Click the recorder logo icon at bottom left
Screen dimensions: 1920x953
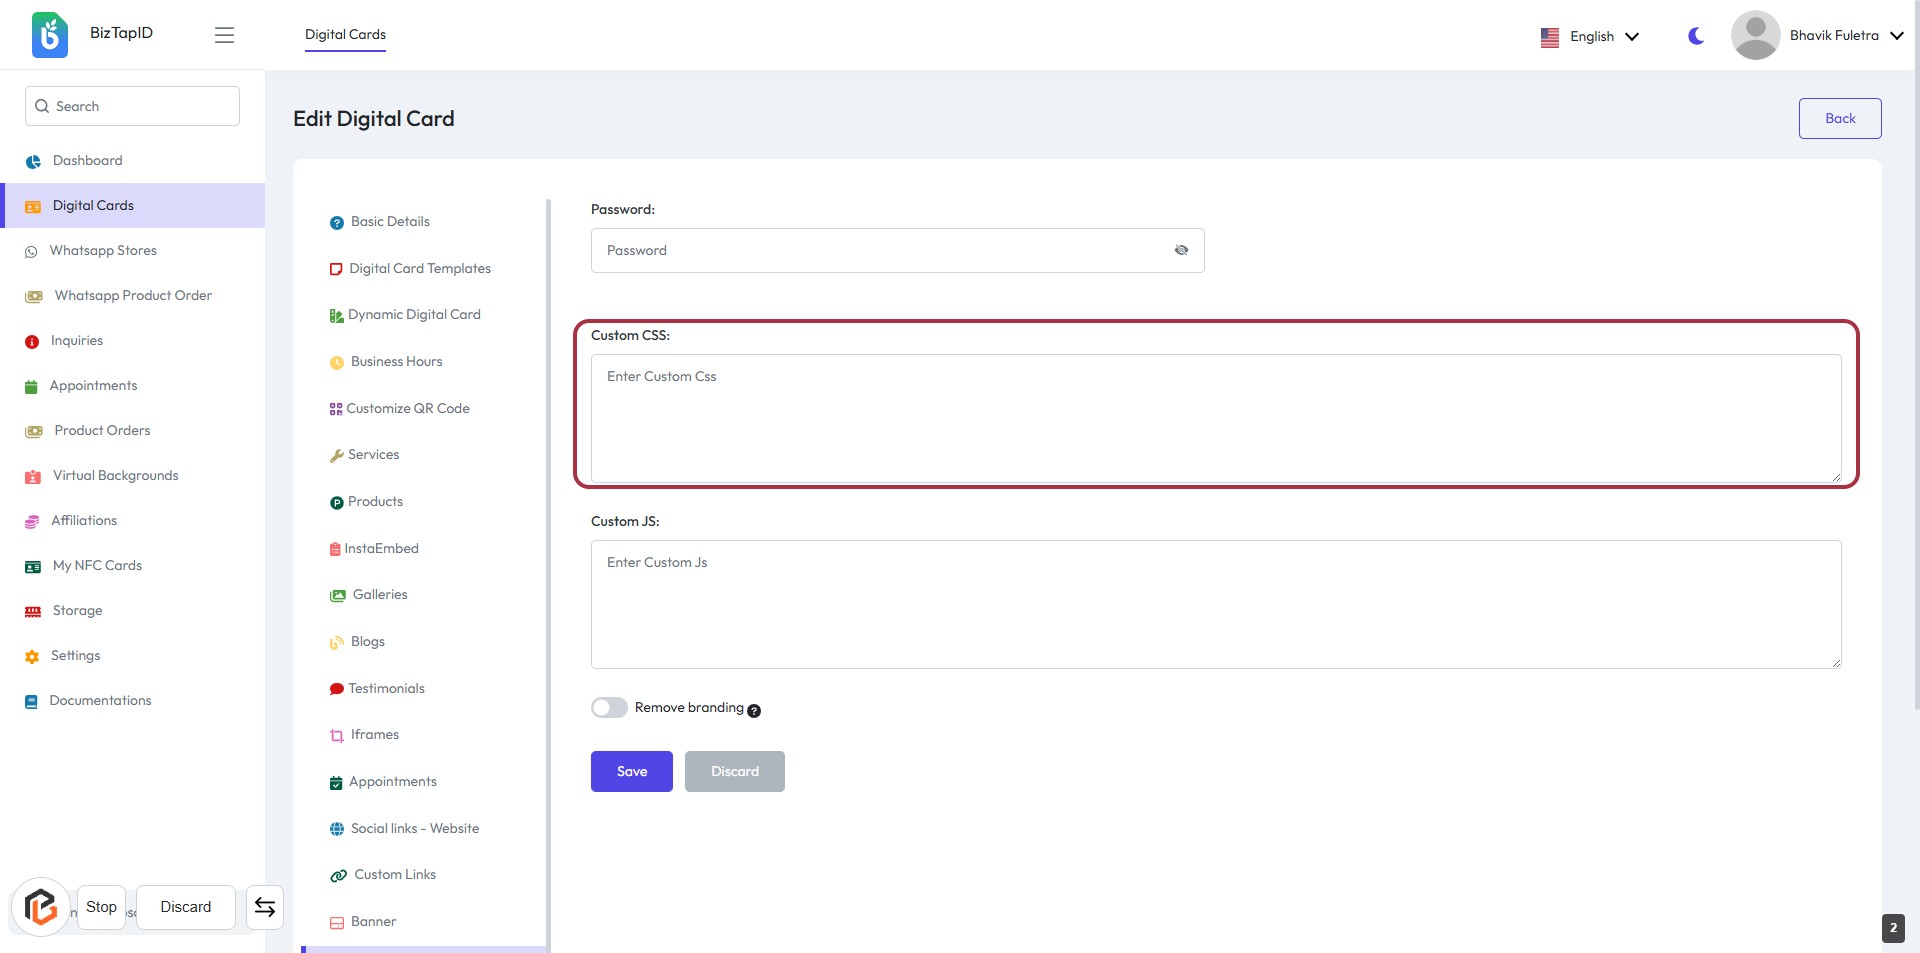(41, 907)
